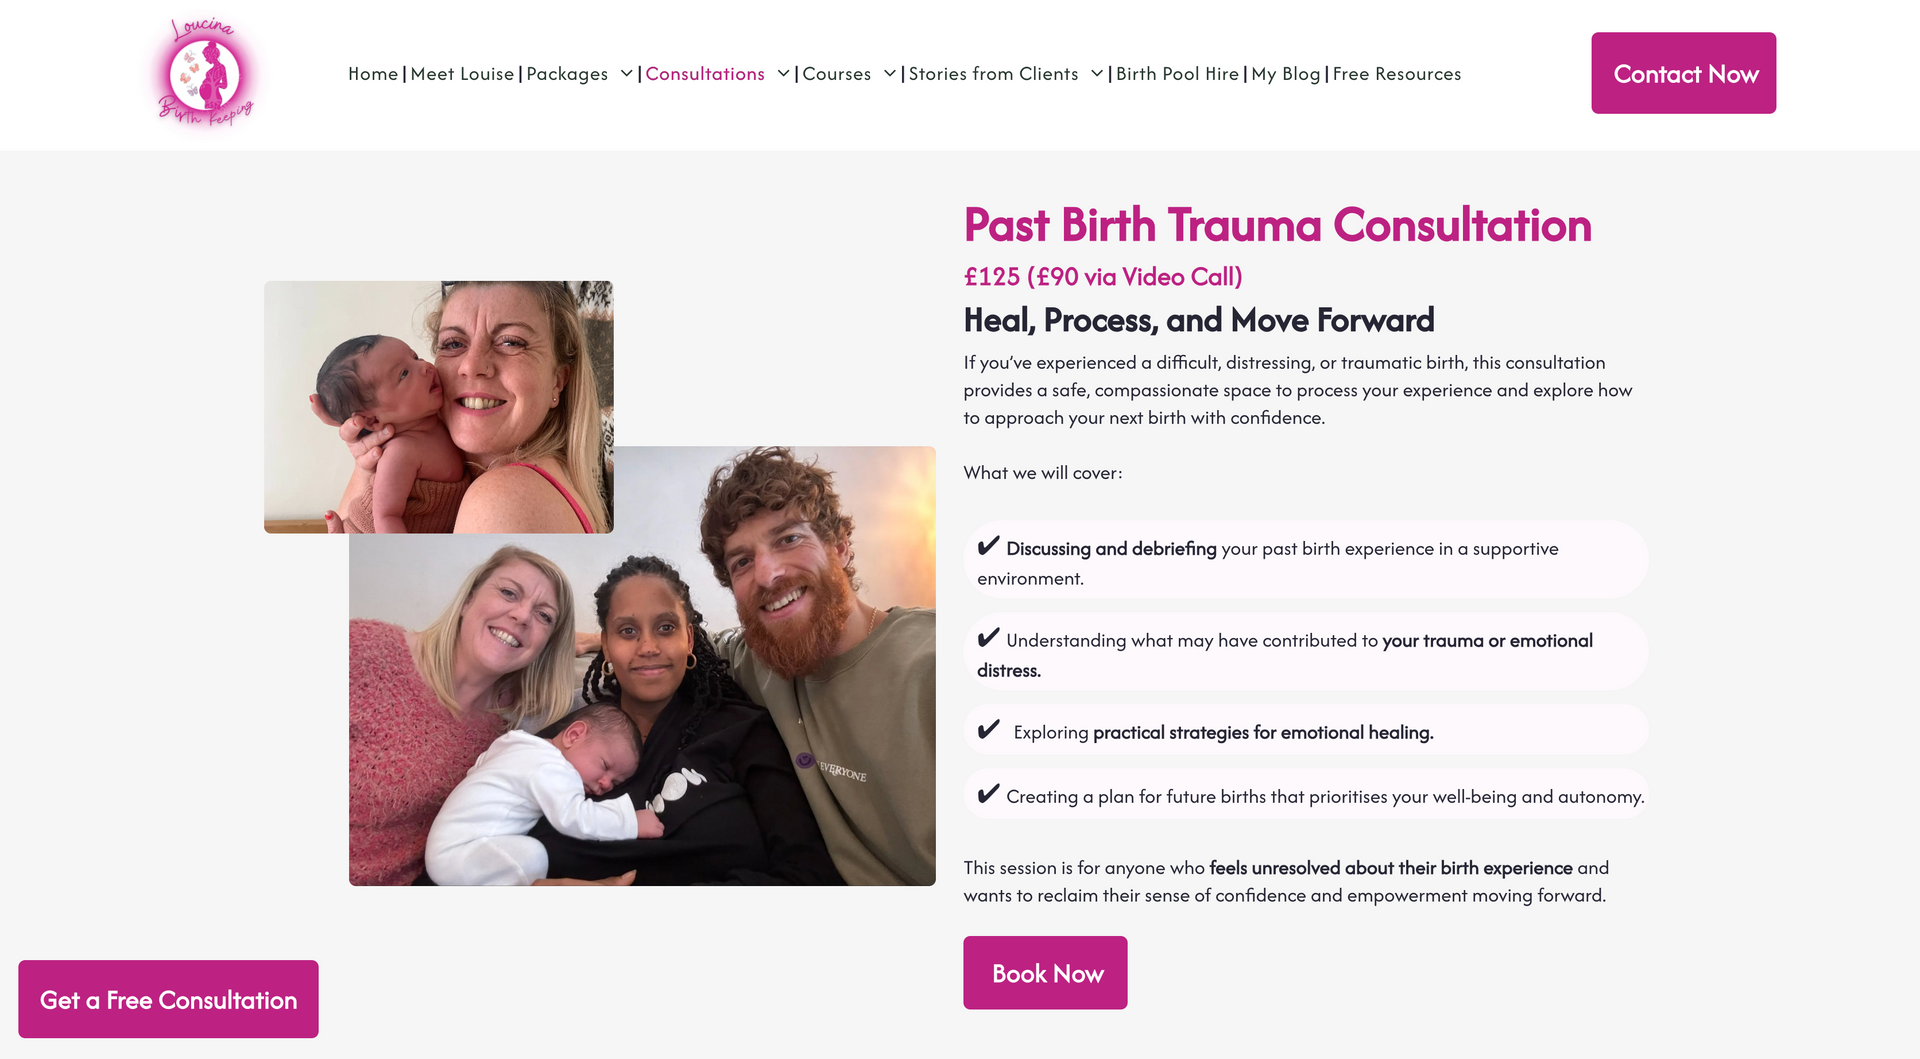Click the checkmark next to Understanding what may
1920x1059 pixels.
pyautogui.click(x=988, y=638)
